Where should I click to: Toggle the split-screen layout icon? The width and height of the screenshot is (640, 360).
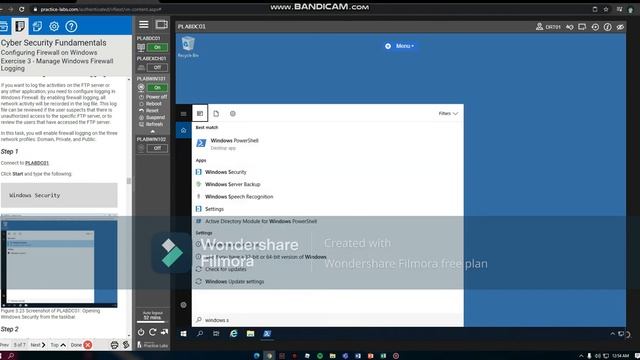tap(162, 24)
